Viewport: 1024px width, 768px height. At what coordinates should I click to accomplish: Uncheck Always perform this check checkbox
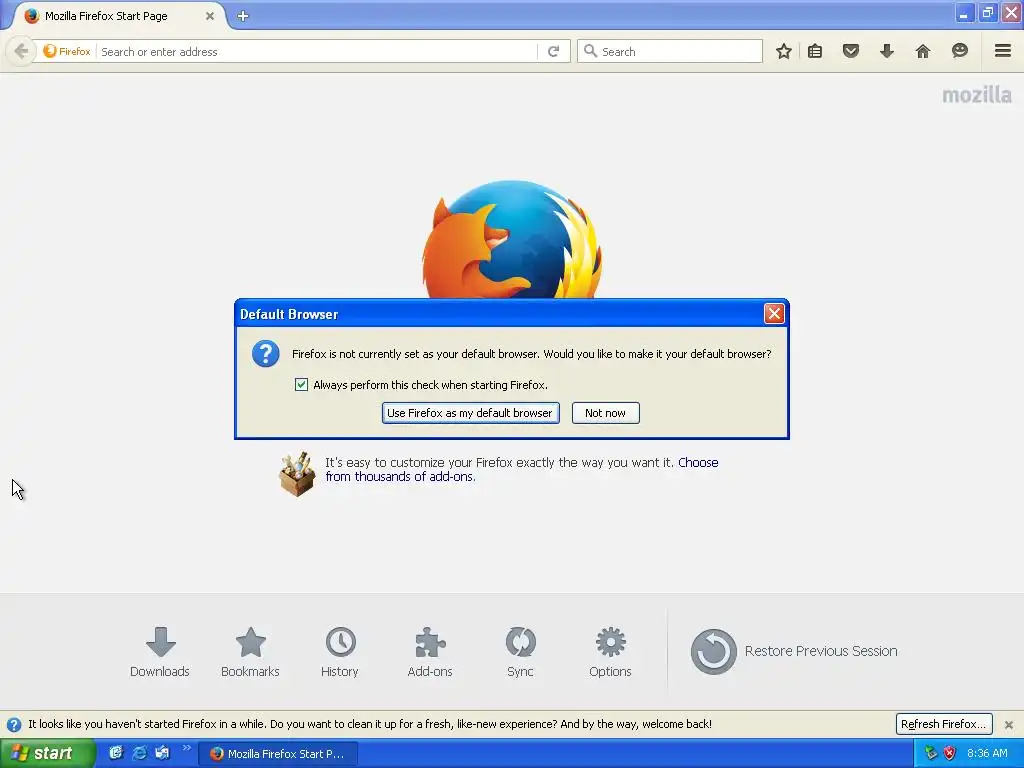[x=301, y=385]
